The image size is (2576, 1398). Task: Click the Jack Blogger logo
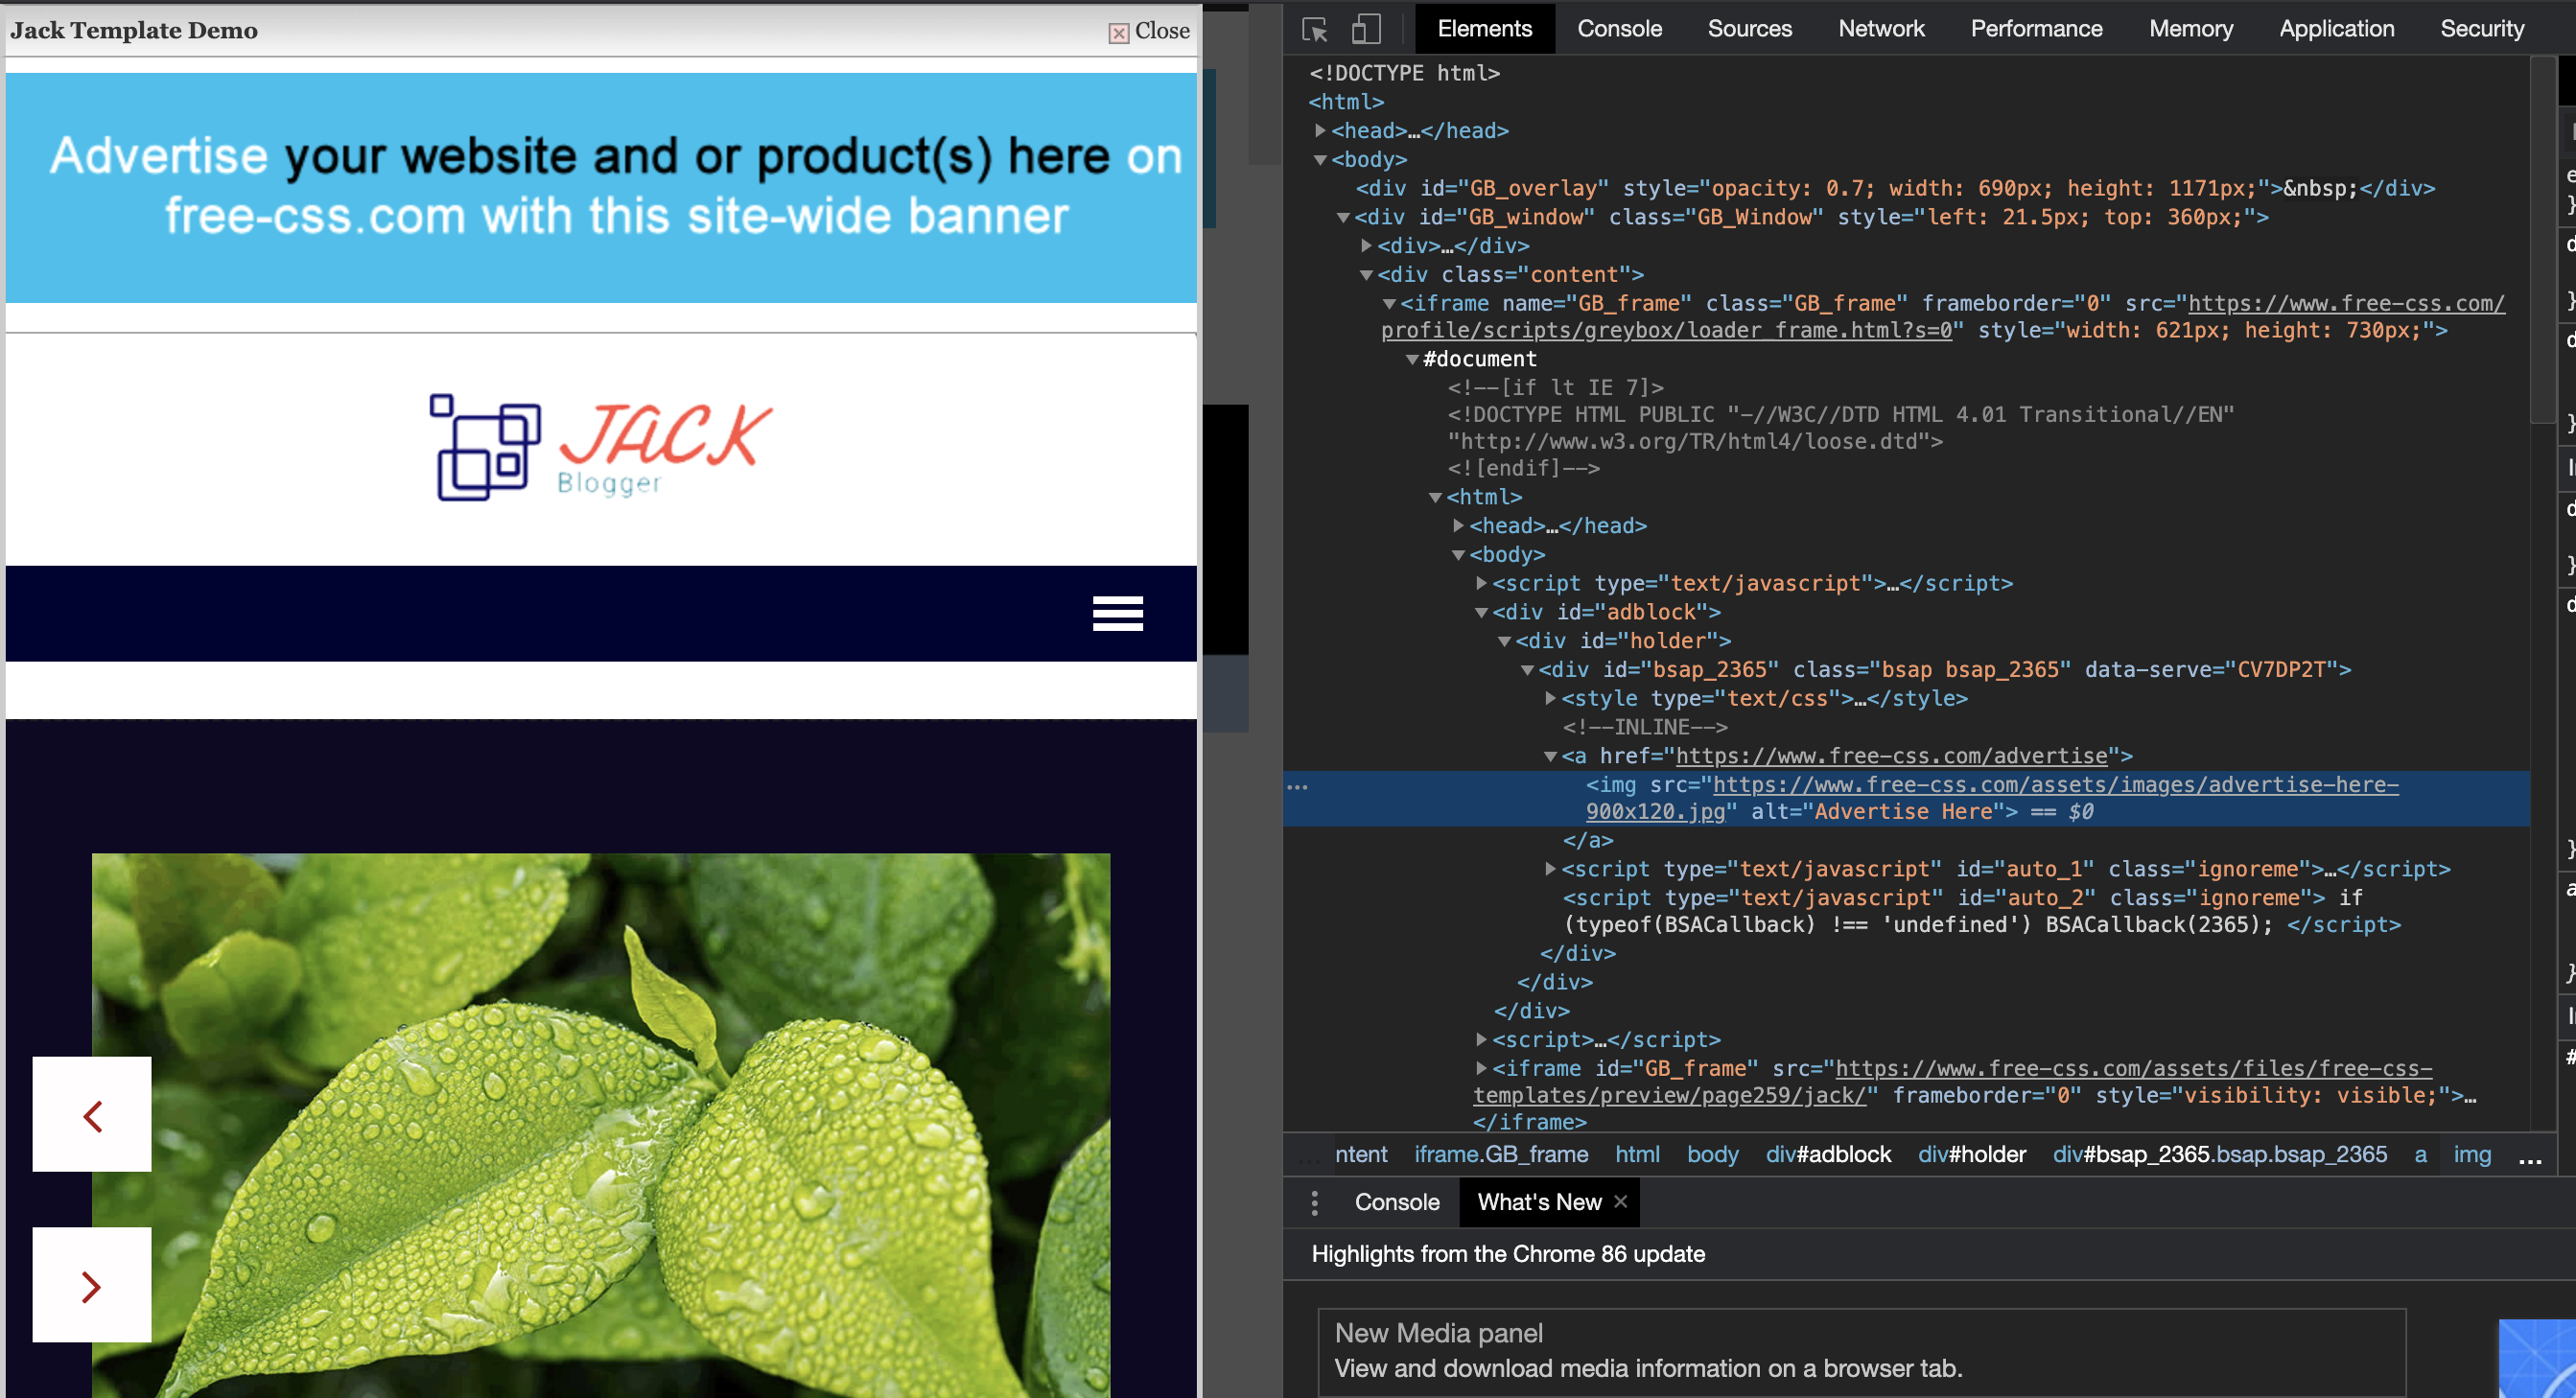pos(601,447)
